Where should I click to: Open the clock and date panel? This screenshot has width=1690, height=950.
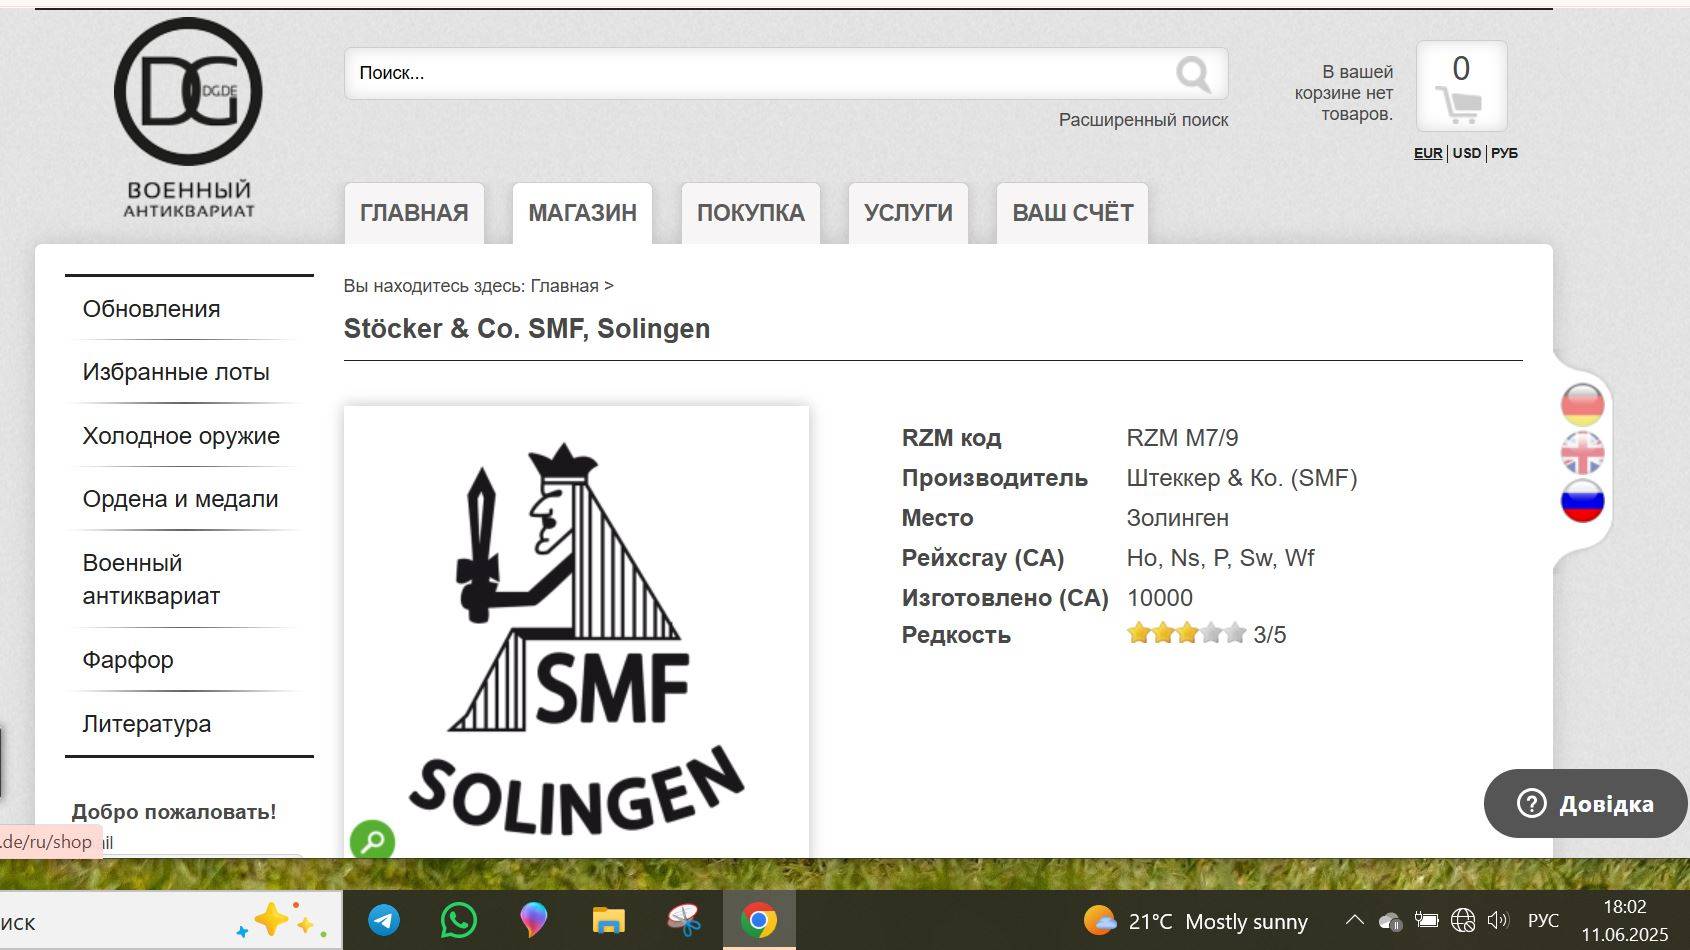point(1624,921)
